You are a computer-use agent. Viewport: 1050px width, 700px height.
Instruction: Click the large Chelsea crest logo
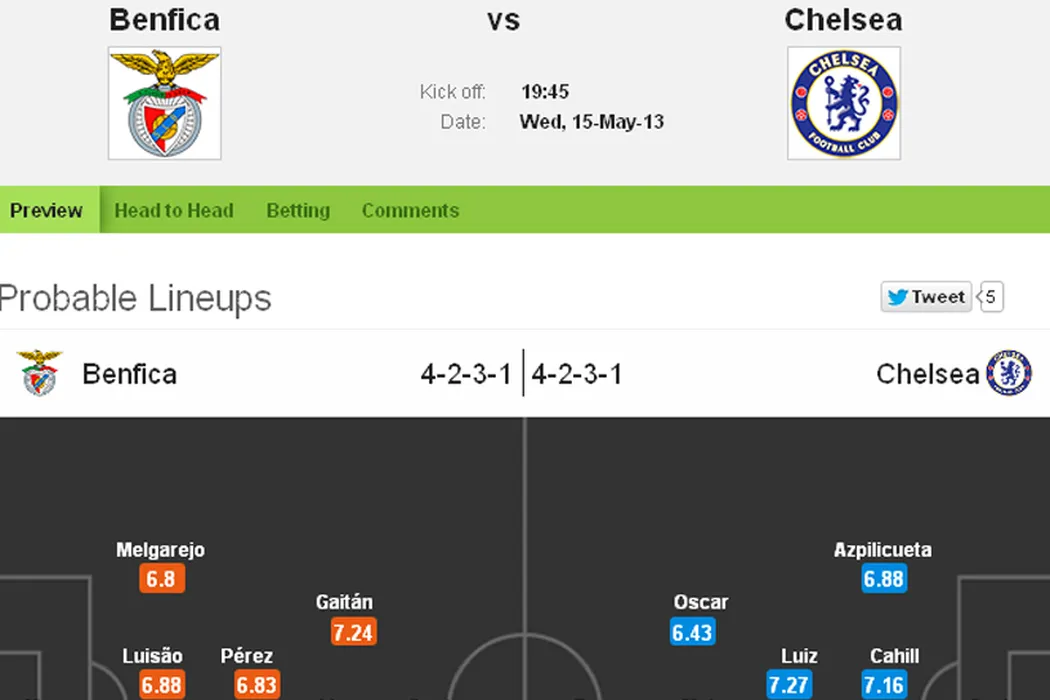click(843, 103)
